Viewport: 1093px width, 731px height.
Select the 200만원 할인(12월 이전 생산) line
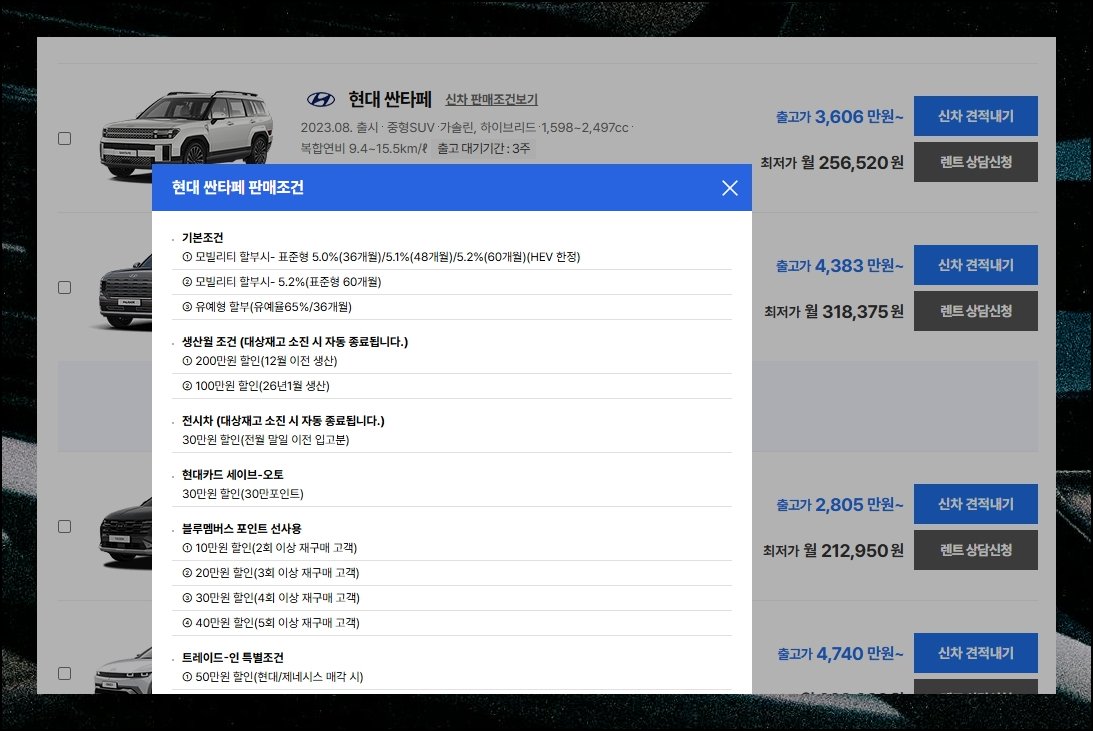(259, 361)
